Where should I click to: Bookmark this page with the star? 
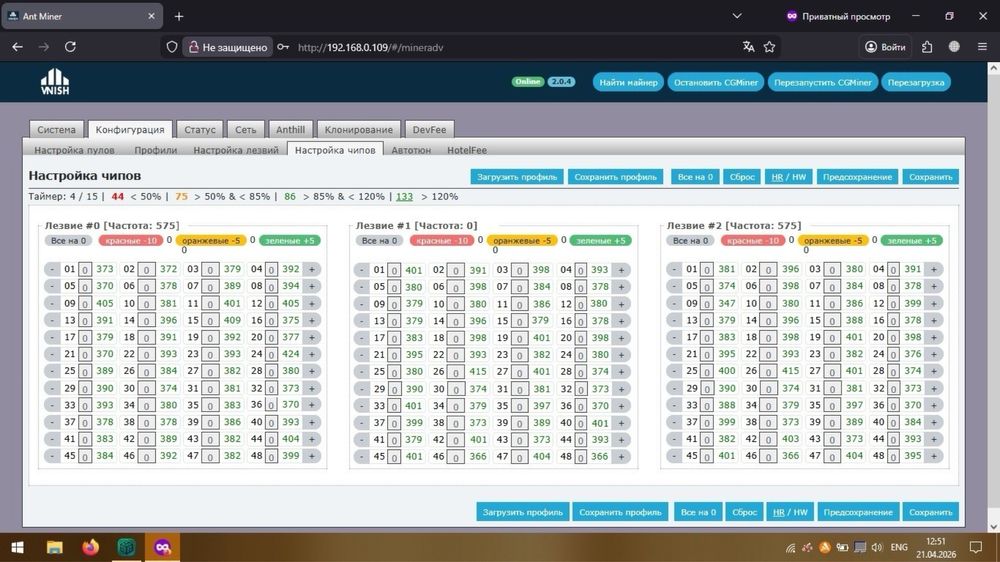click(770, 47)
